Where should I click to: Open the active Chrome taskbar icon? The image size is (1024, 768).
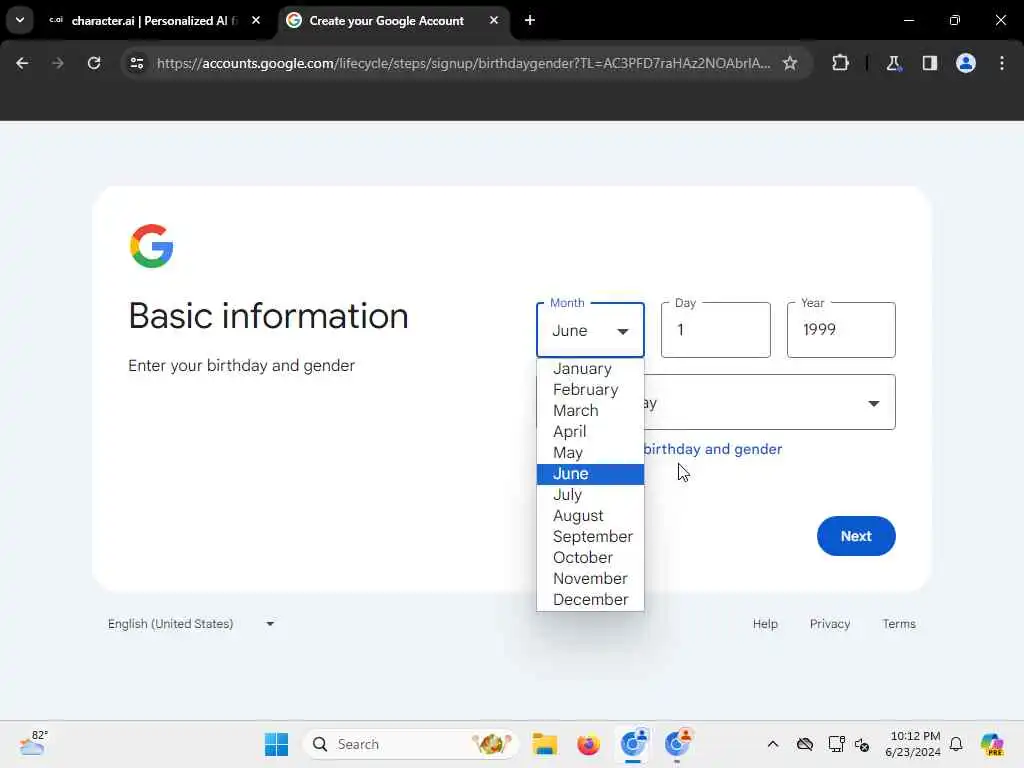(x=633, y=744)
